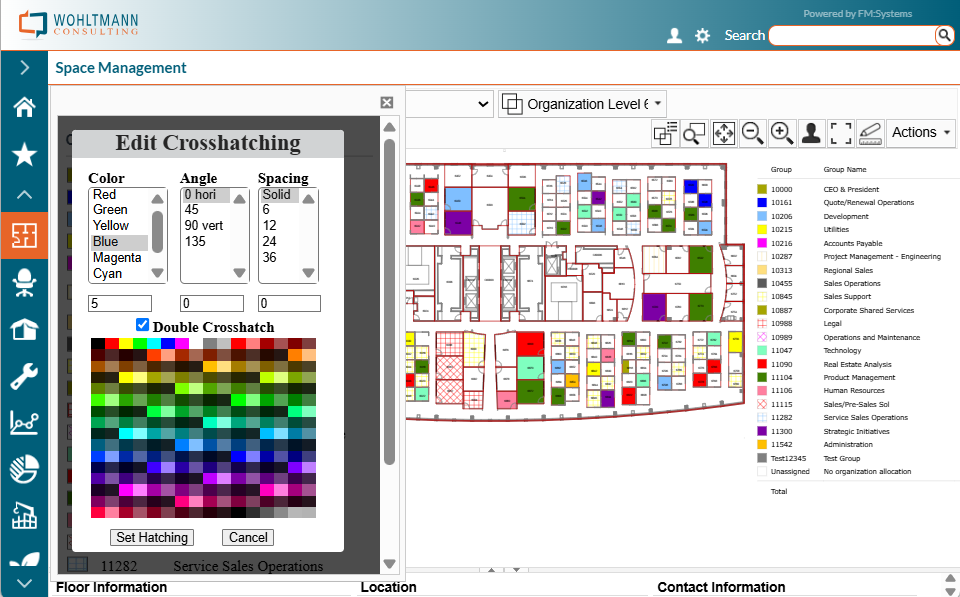
Task: Pick the black swatch in color palette
Action: point(97,343)
